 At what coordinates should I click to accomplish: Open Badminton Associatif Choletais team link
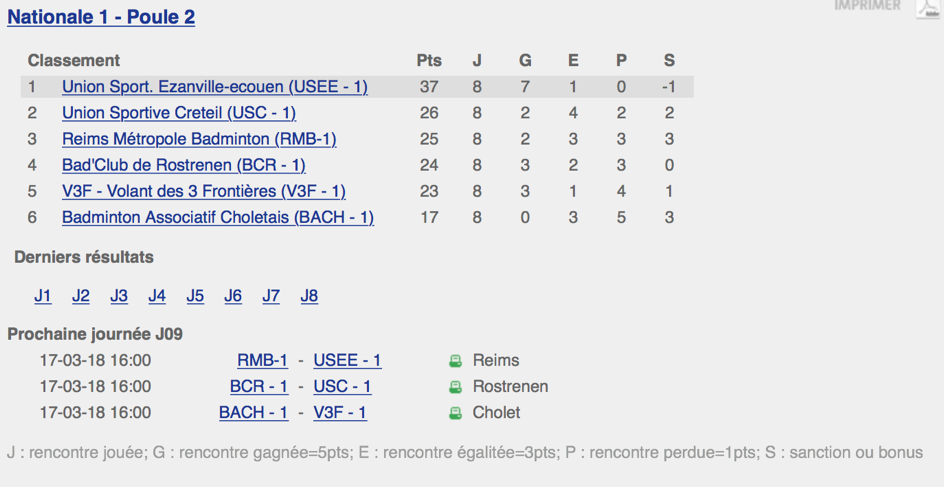(x=218, y=217)
